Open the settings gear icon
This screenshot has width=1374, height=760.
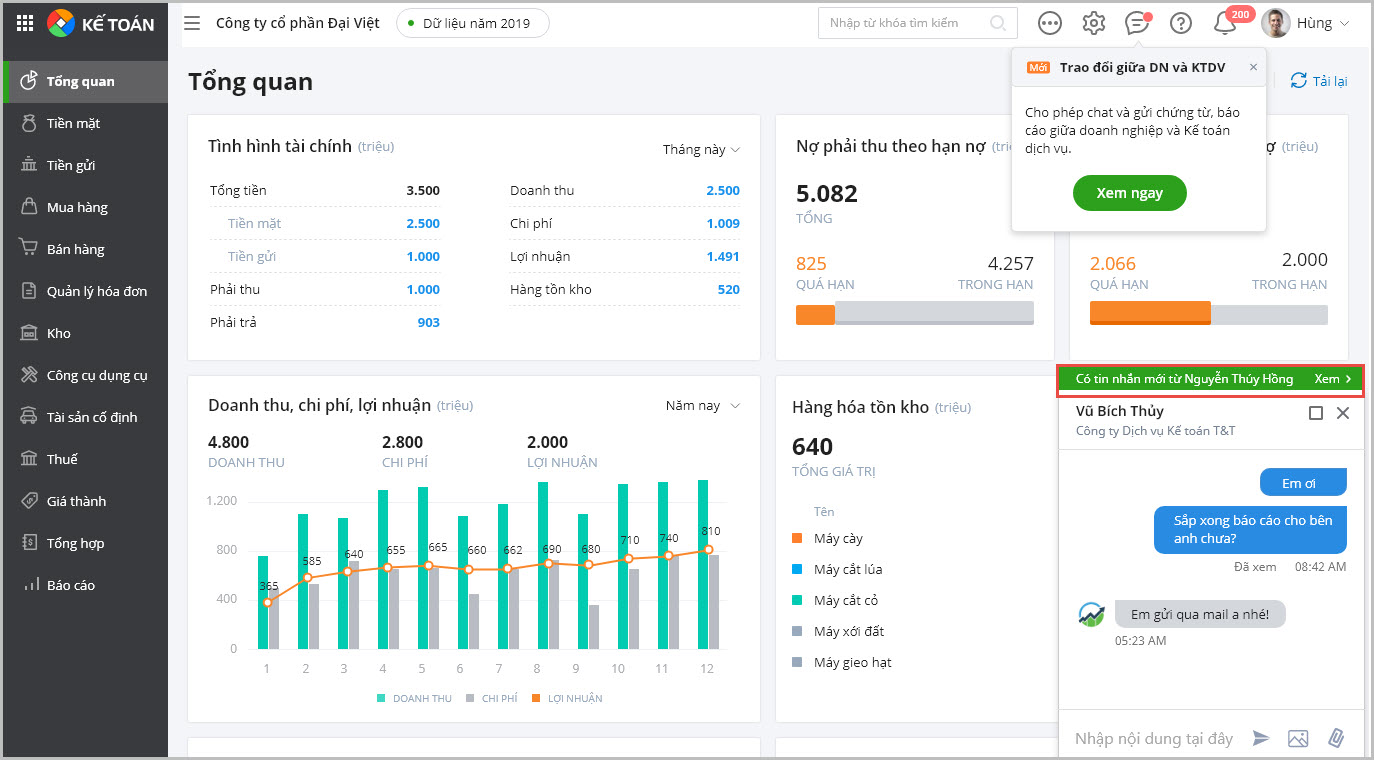[x=1094, y=23]
